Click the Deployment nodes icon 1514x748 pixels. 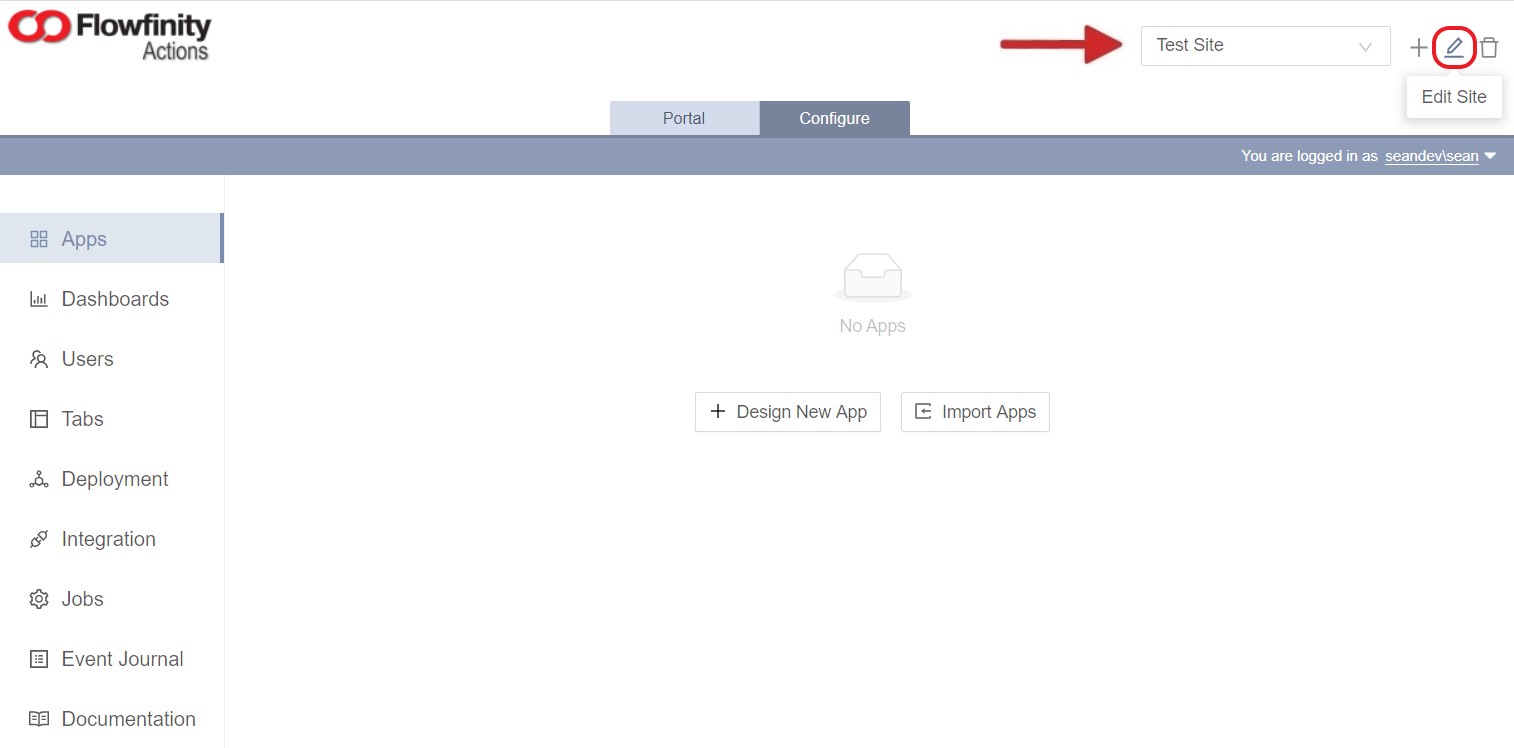[39, 479]
